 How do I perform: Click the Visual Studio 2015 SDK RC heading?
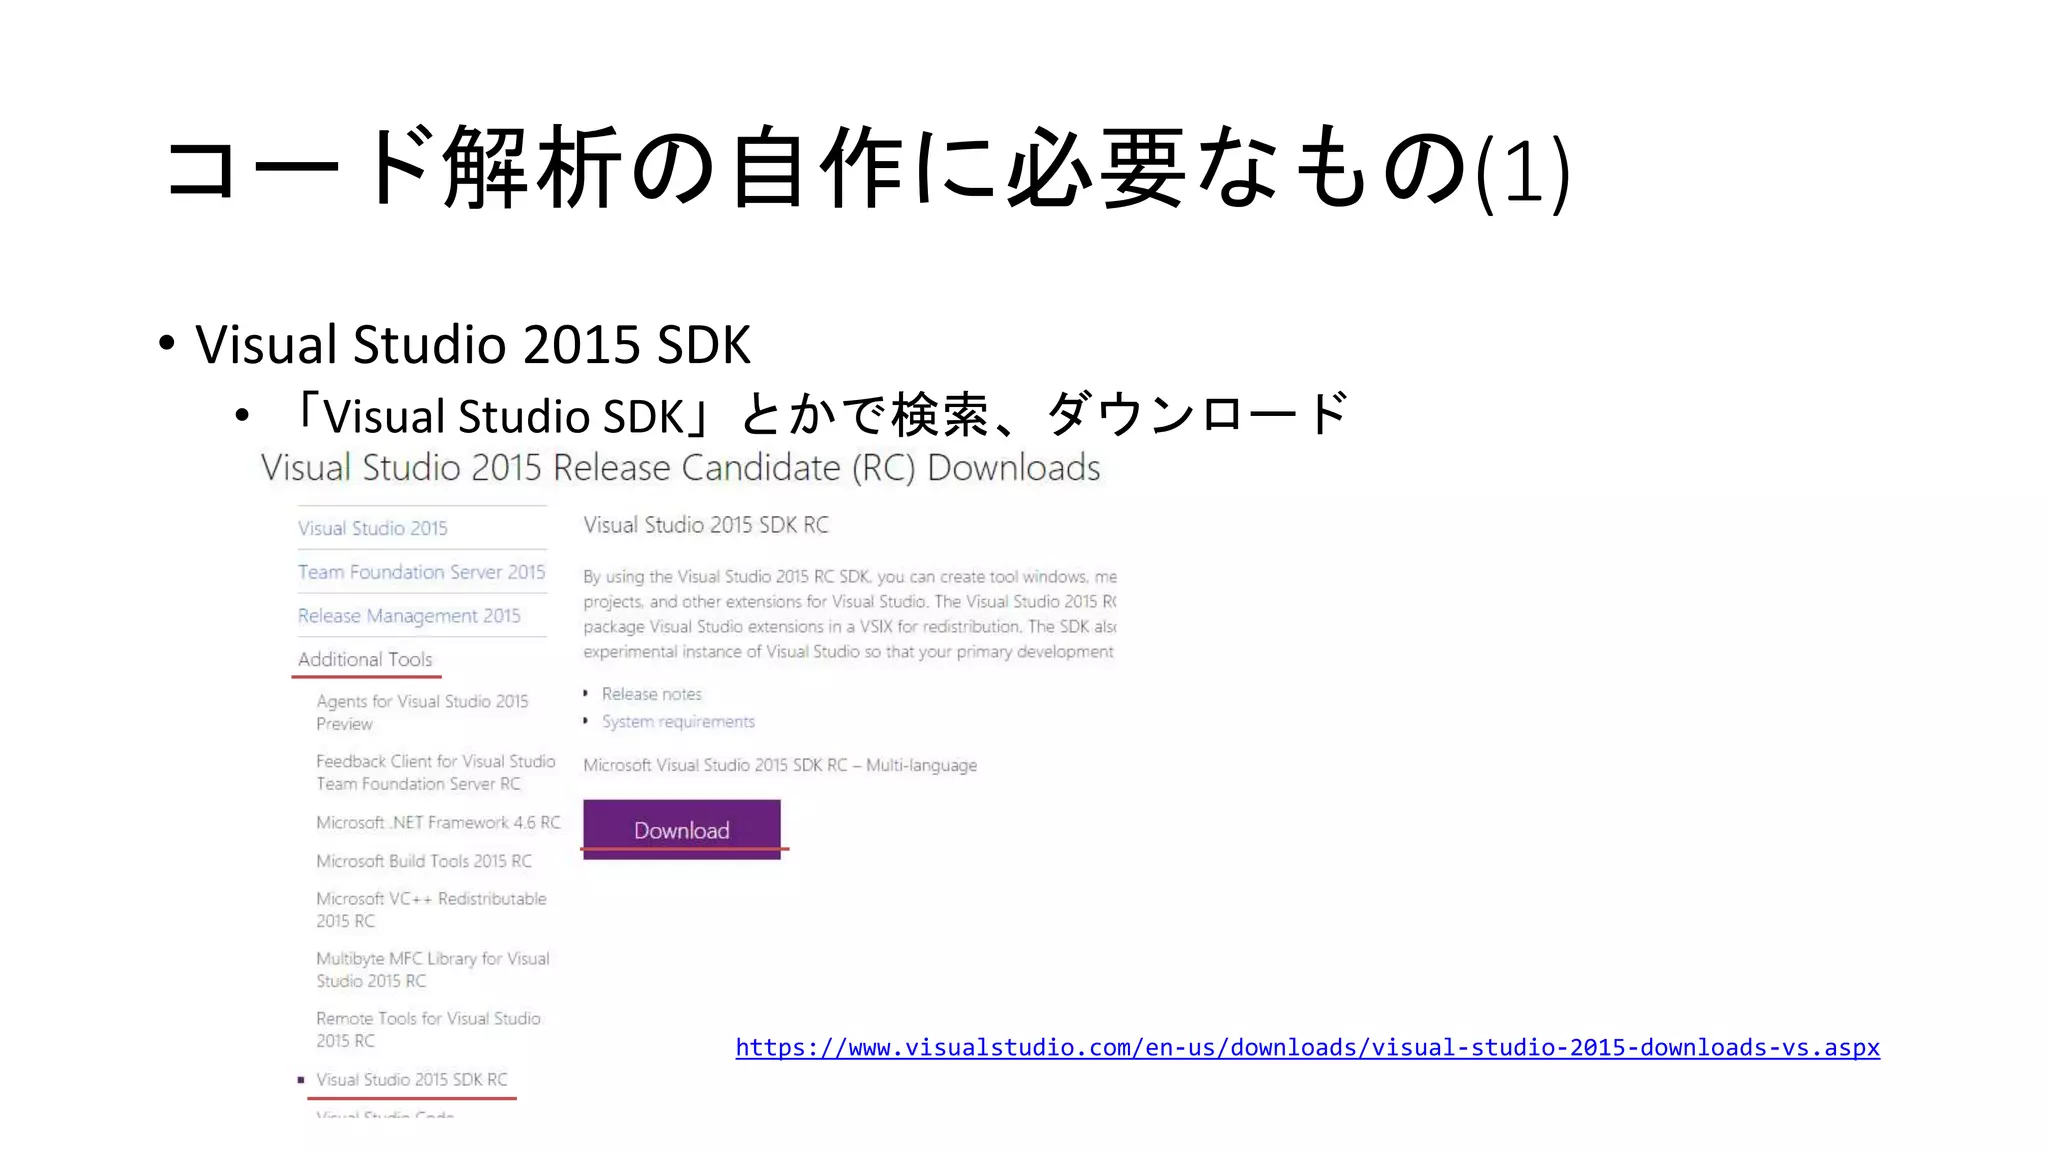706,525
